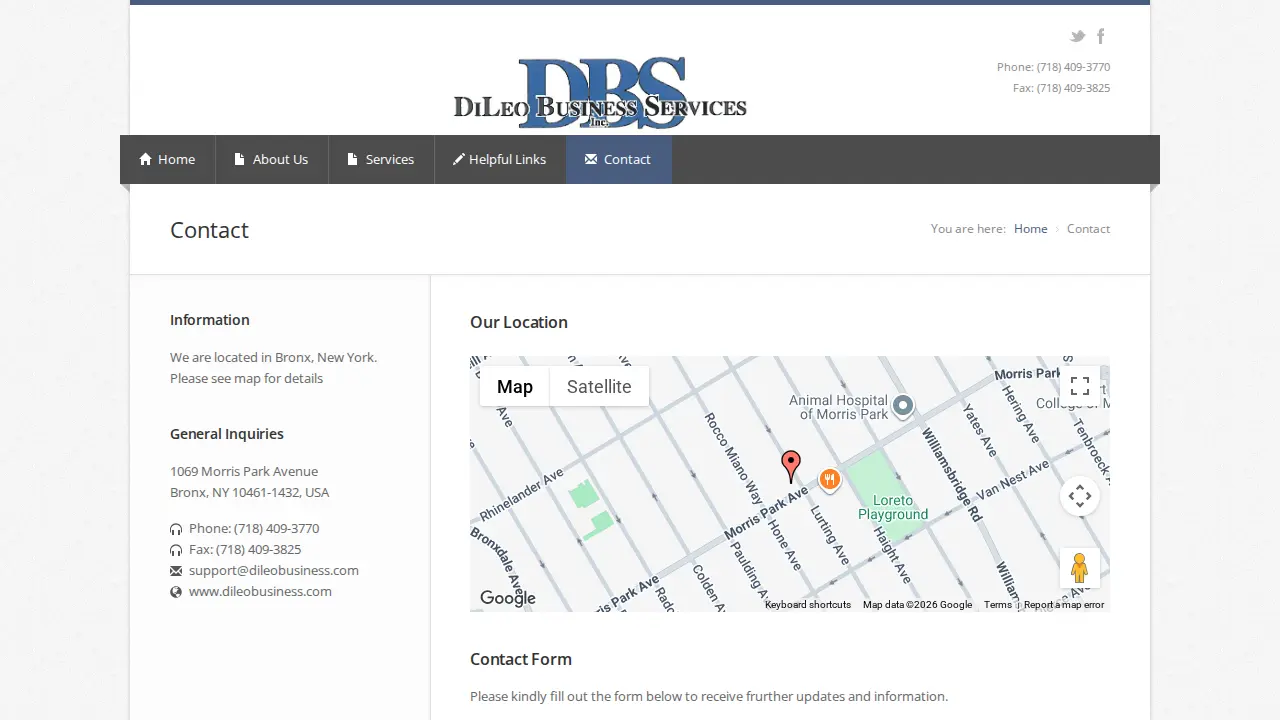
Task: Open the map camera controls button
Action: [x=1080, y=496]
